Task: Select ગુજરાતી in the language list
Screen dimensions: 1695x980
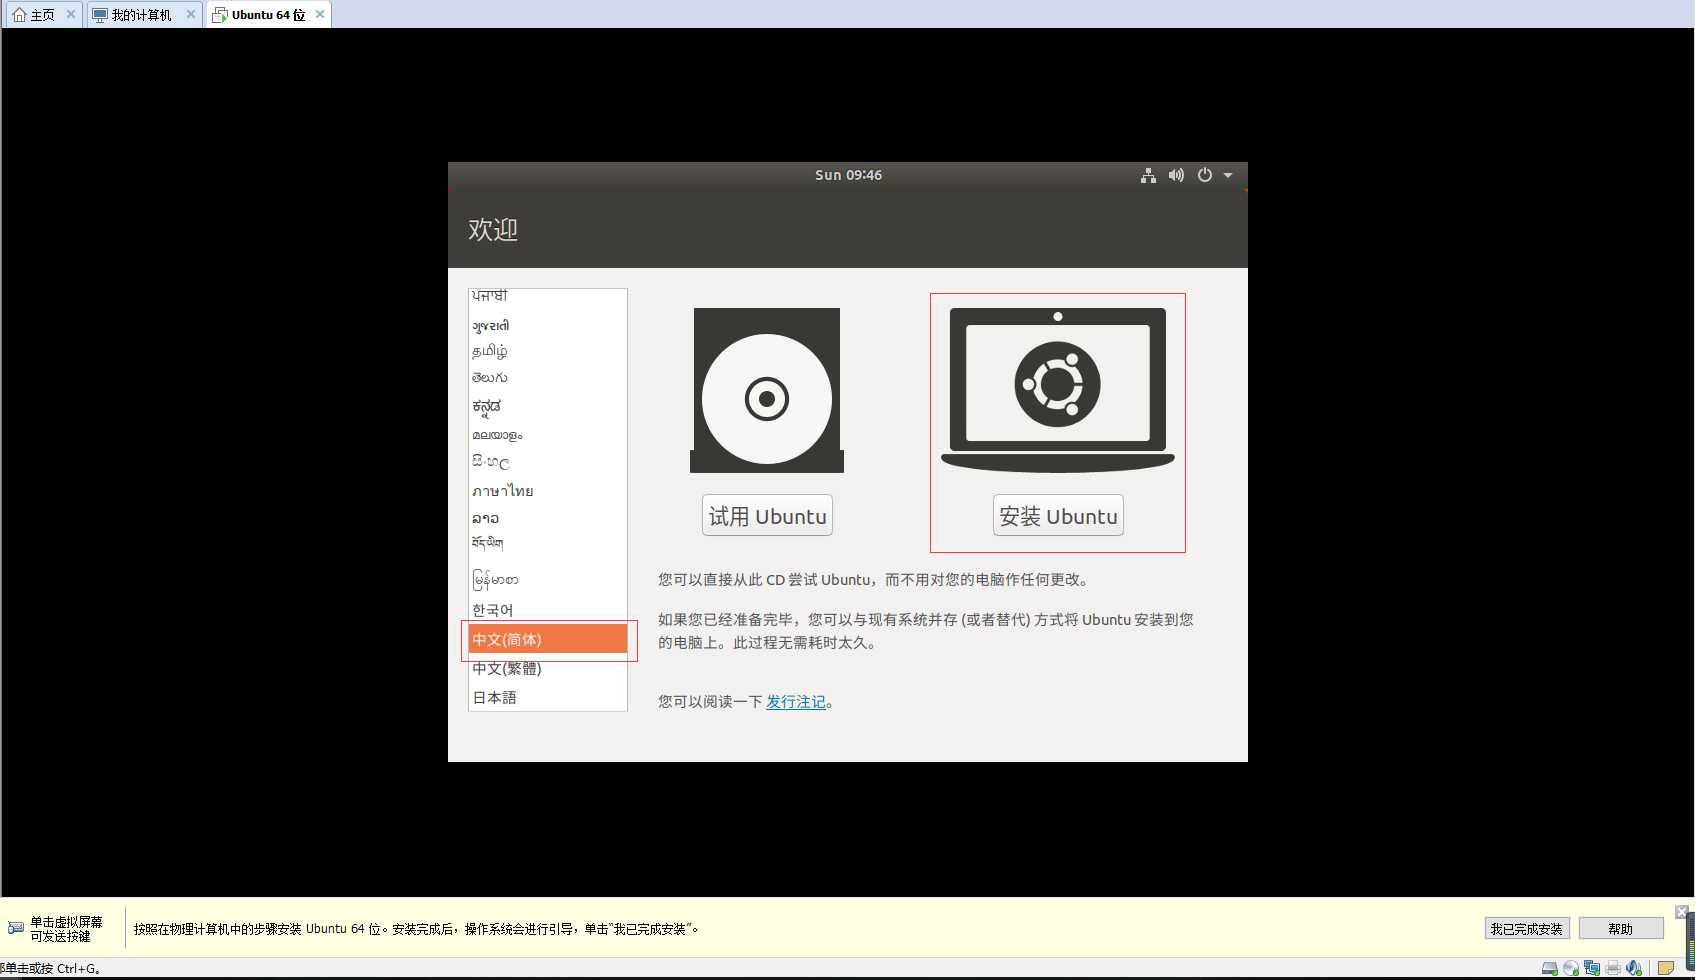Action: pyautogui.click(x=548, y=325)
